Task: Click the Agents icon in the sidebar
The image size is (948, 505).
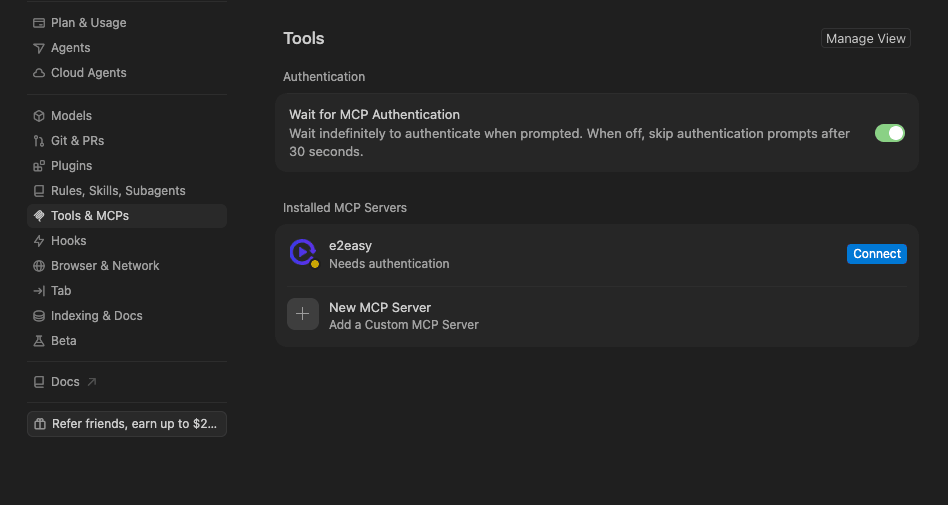Action: pos(39,48)
